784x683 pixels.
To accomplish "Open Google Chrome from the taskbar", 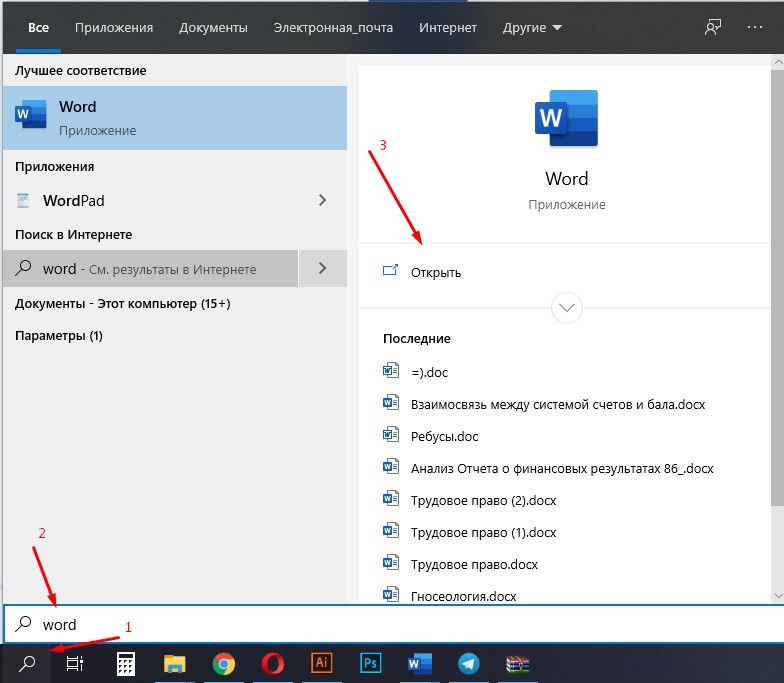I will click(224, 663).
